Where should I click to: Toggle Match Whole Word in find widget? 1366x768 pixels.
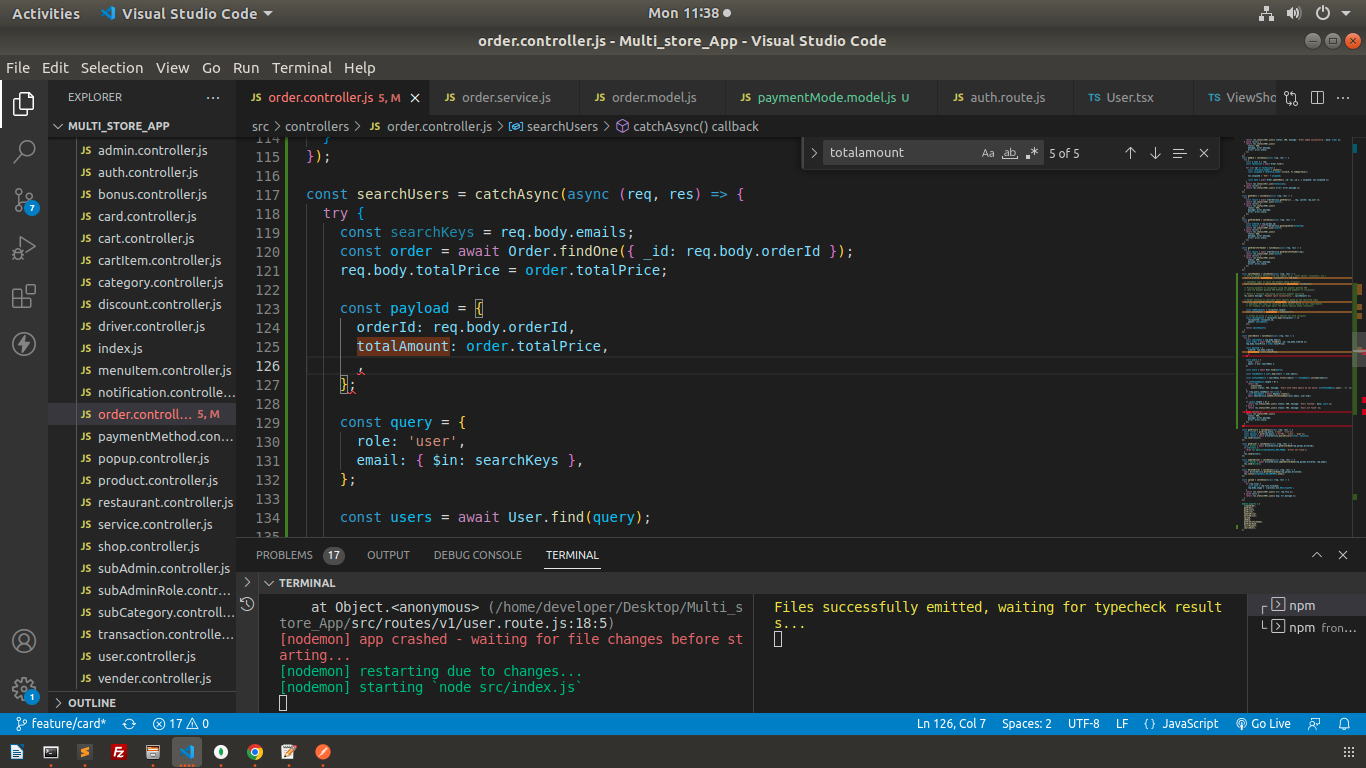[1010, 153]
